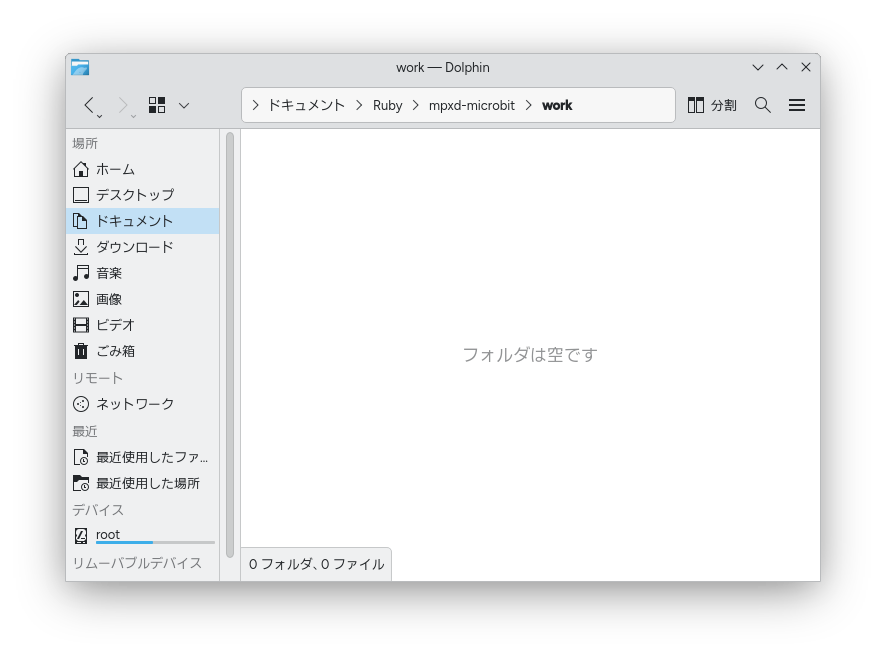Viewport: 886px width, 659px height.
Task: Expand the back button history chevron
Action: click(99, 113)
